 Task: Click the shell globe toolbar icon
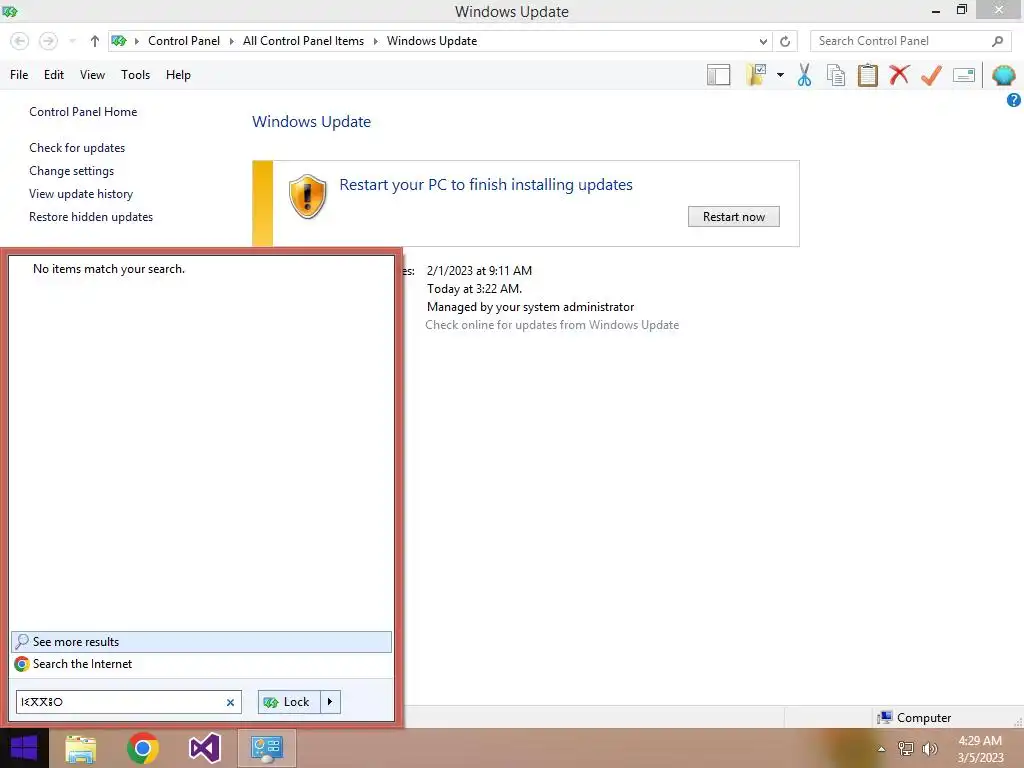(1003, 74)
